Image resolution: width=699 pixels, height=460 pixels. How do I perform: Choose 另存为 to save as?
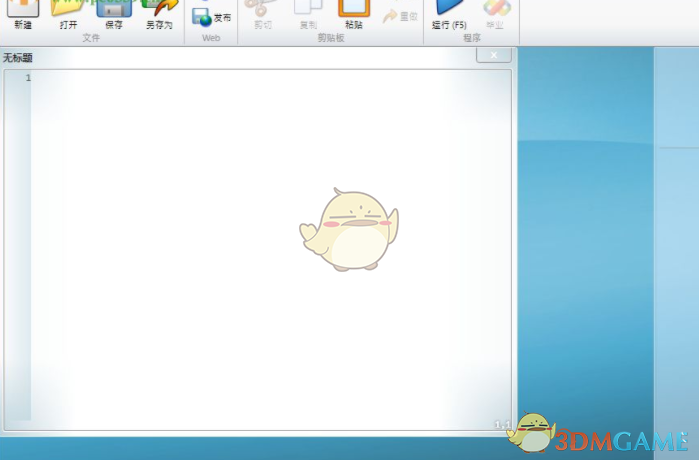click(160, 15)
